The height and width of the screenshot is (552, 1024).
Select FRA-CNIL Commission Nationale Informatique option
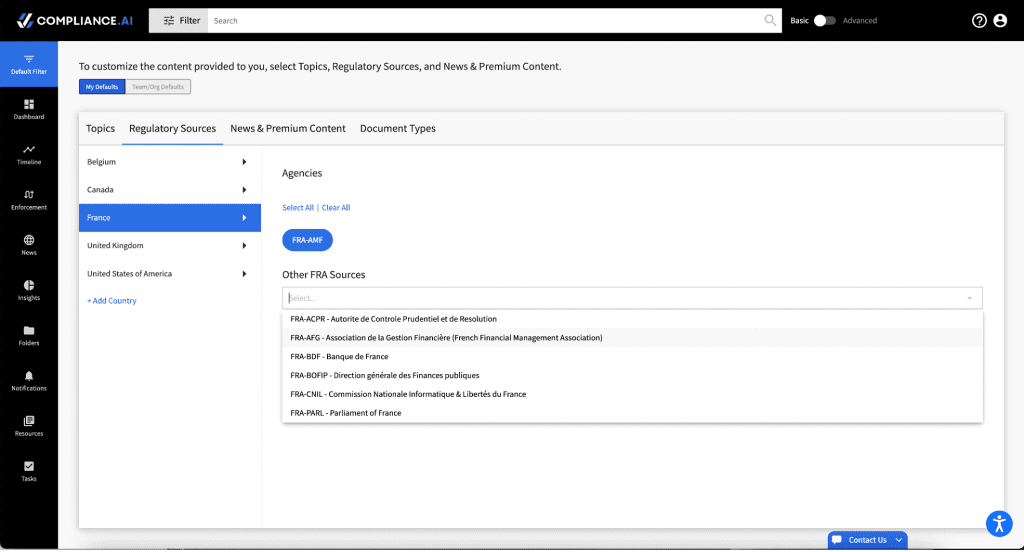click(x=632, y=395)
